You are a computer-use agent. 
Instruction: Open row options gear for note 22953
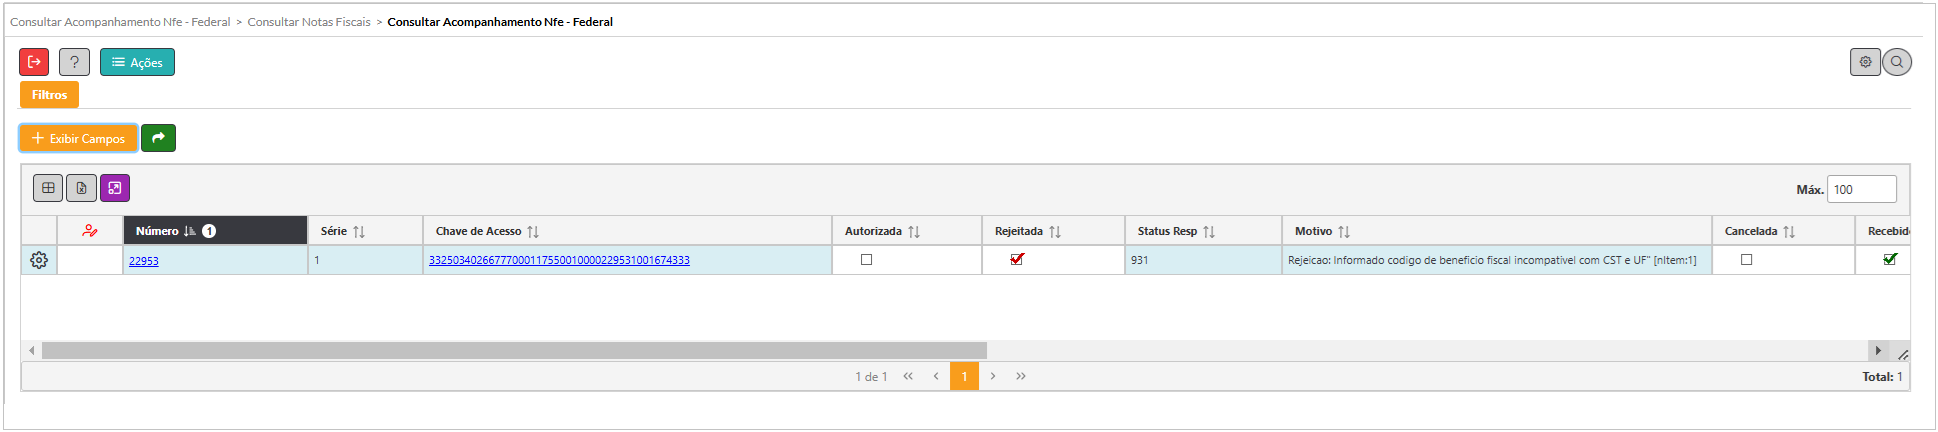click(39, 260)
